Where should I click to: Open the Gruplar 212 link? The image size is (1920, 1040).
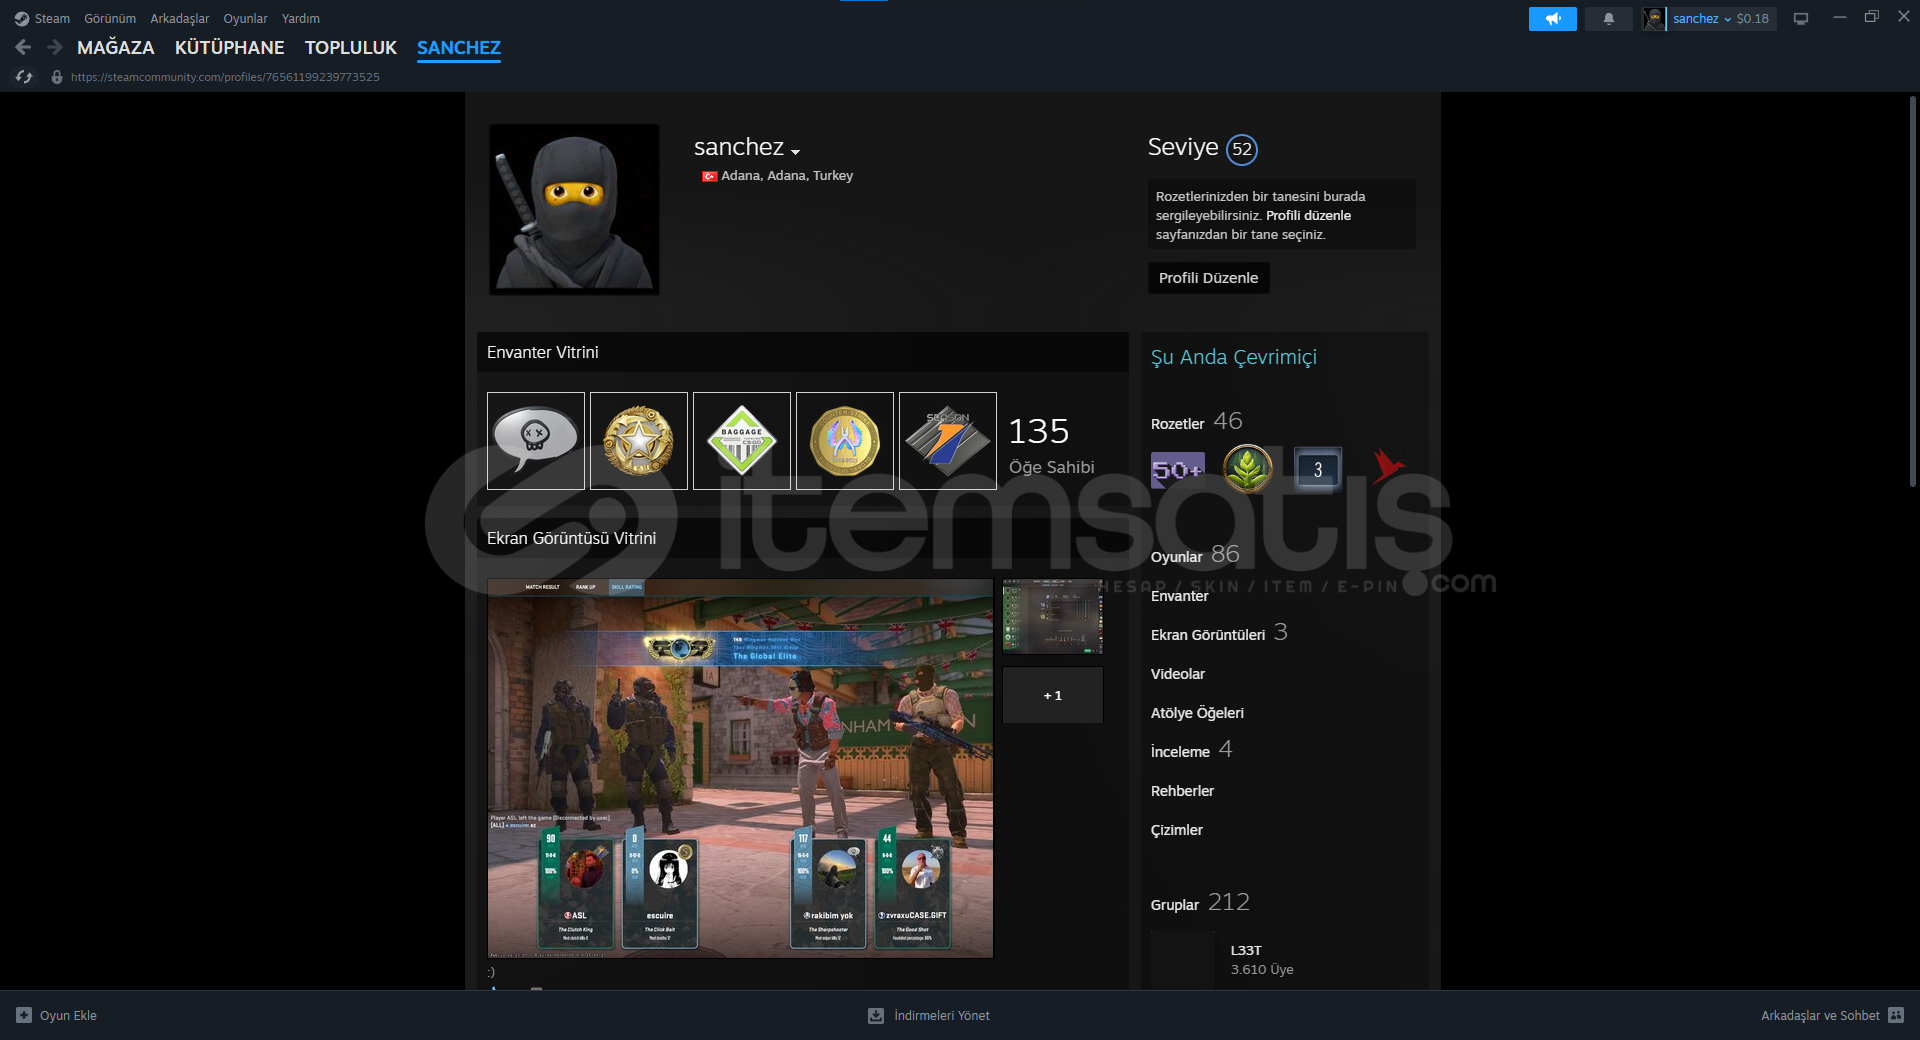[1200, 903]
